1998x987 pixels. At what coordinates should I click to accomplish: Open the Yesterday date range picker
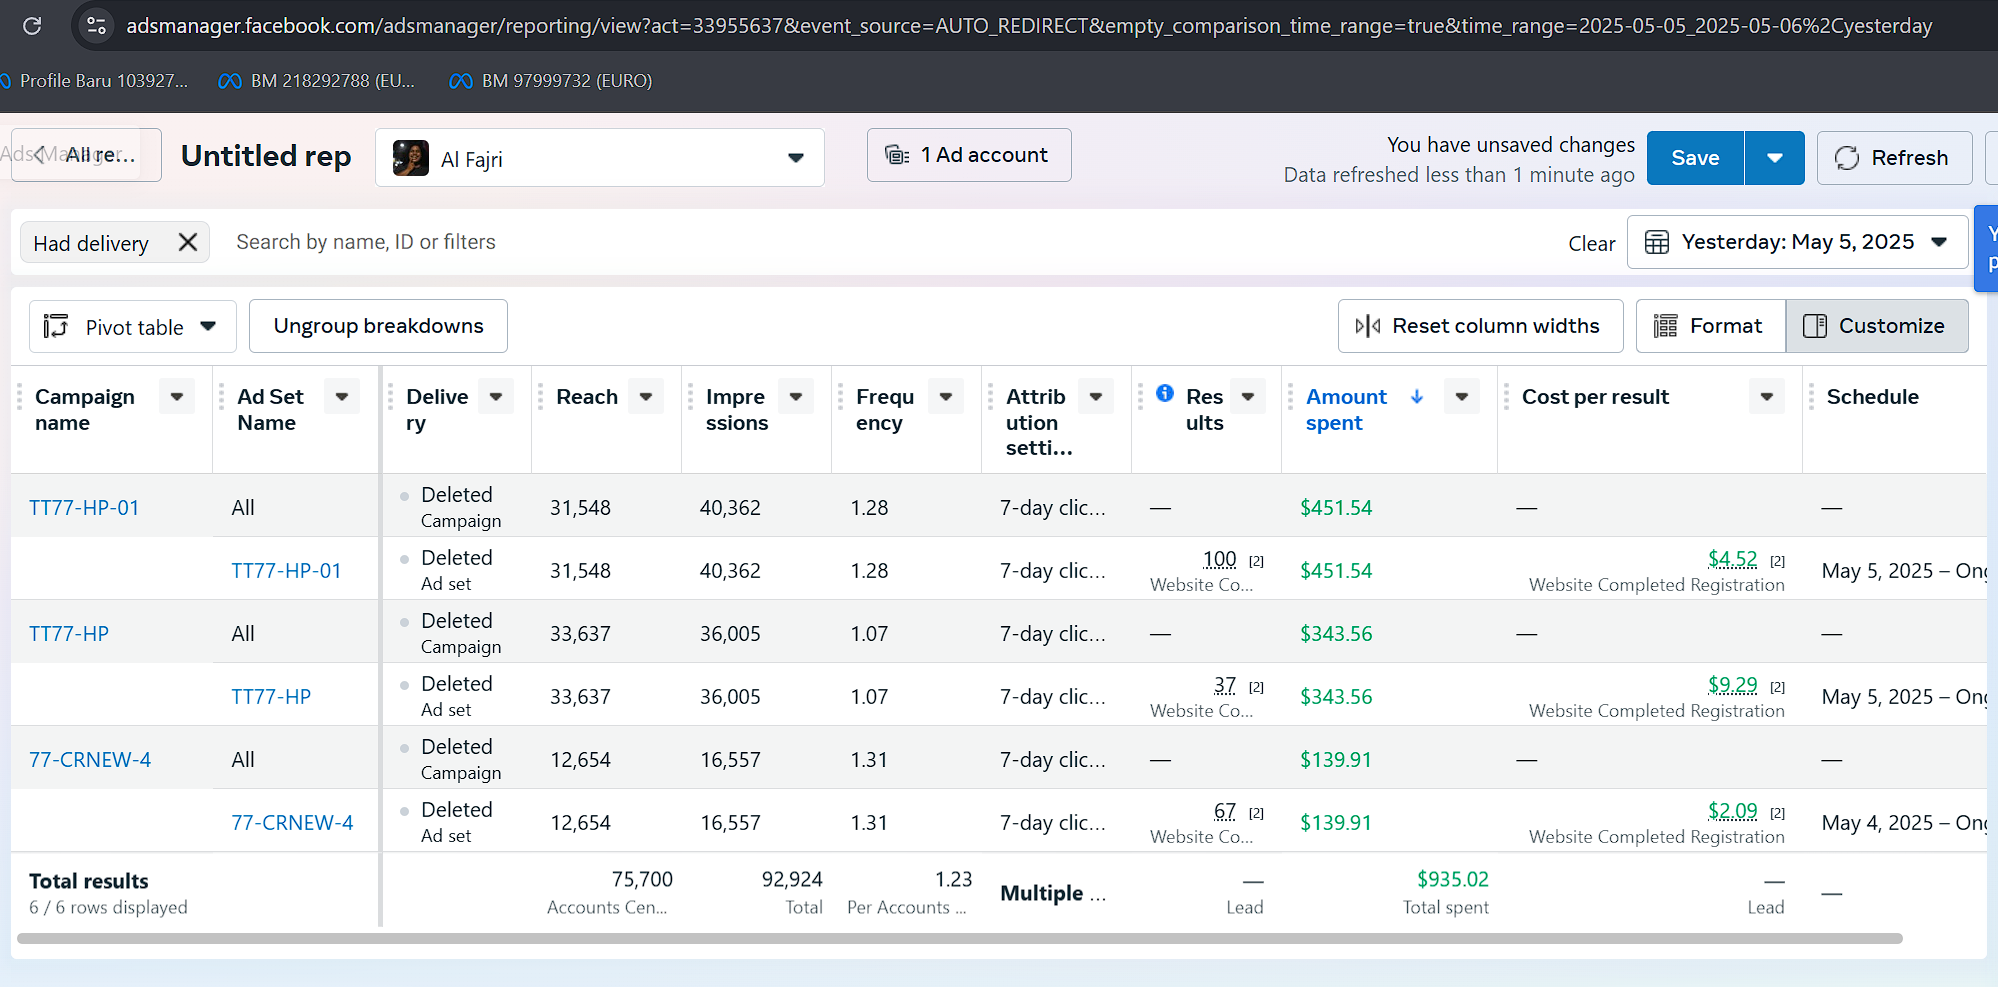[x=1797, y=242]
